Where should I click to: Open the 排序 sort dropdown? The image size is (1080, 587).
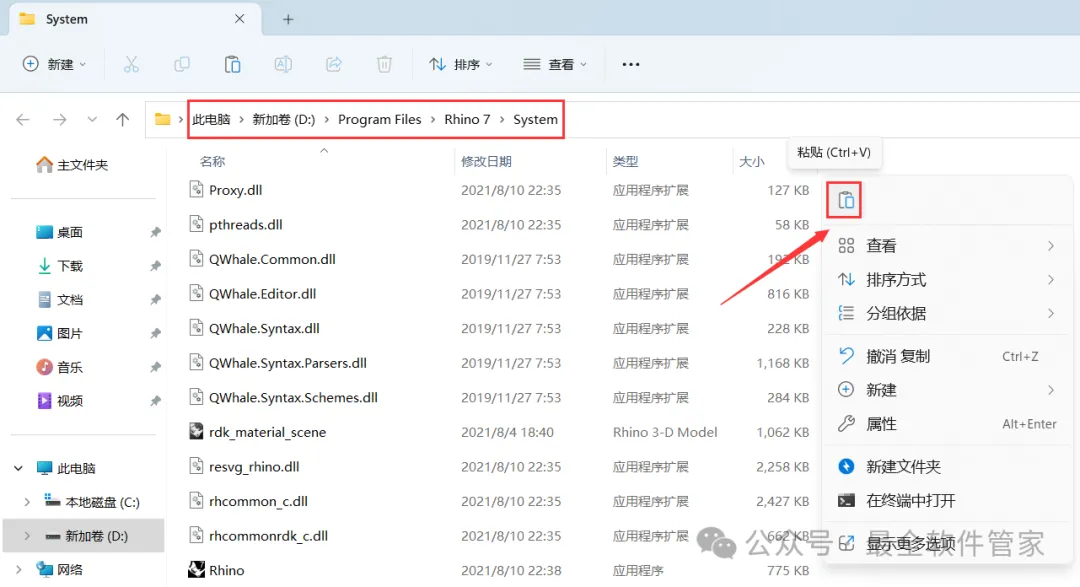(x=461, y=64)
